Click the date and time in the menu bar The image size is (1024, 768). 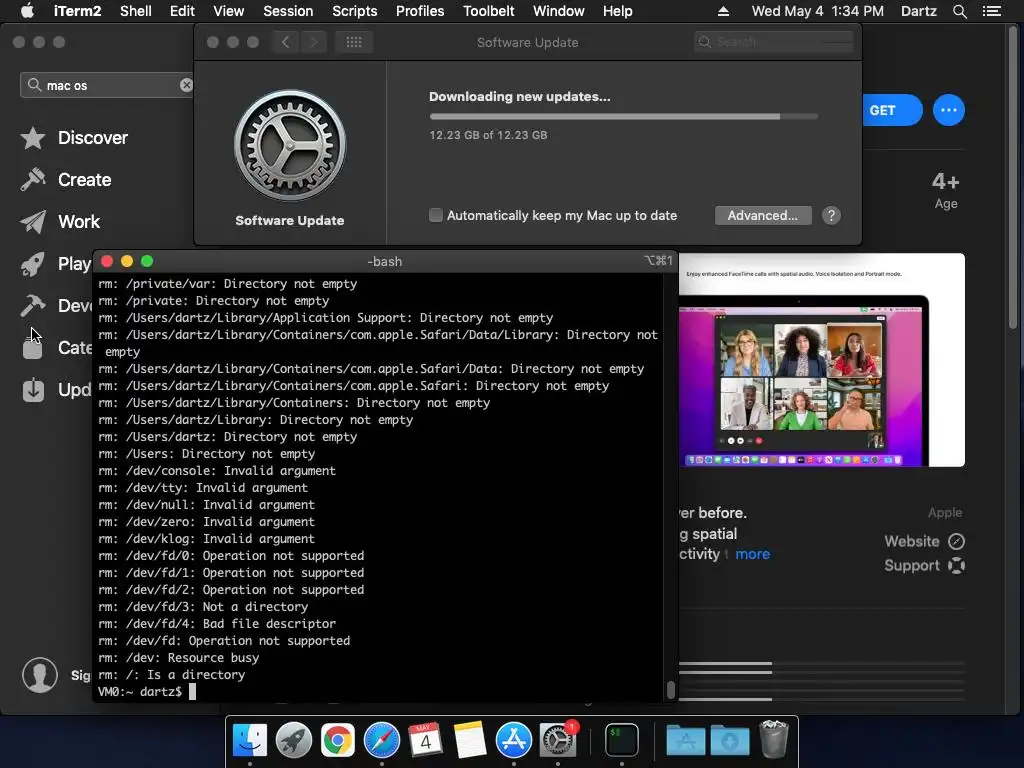point(818,11)
